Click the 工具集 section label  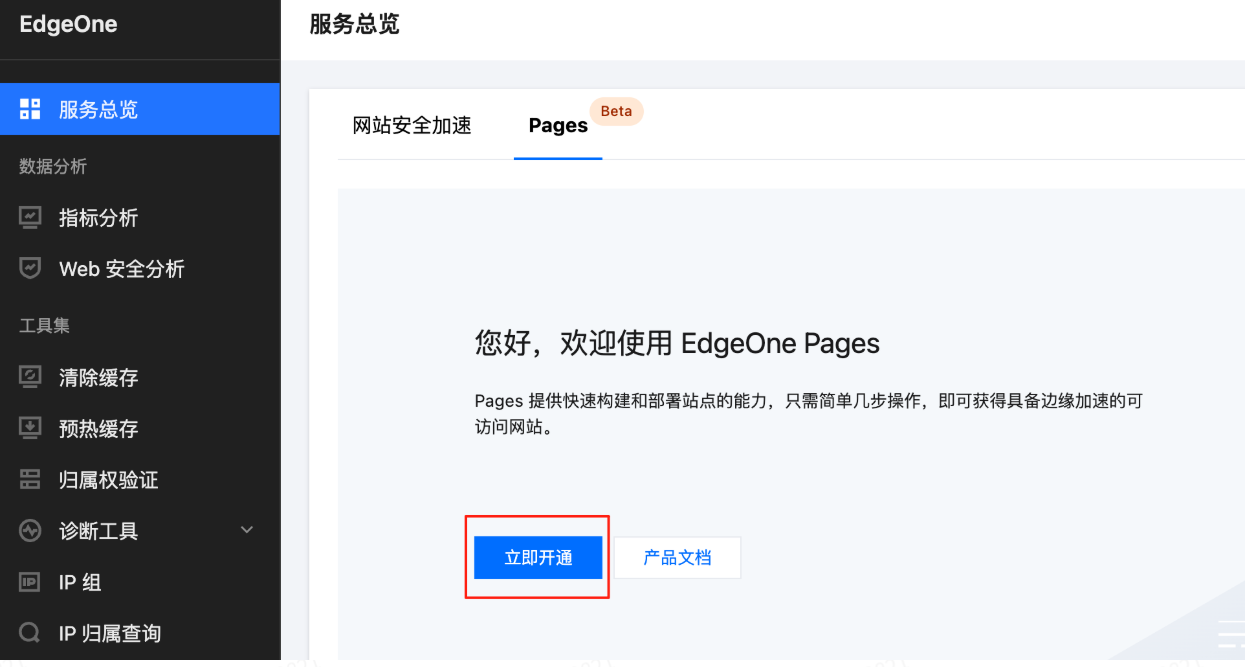[x=44, y=326]
